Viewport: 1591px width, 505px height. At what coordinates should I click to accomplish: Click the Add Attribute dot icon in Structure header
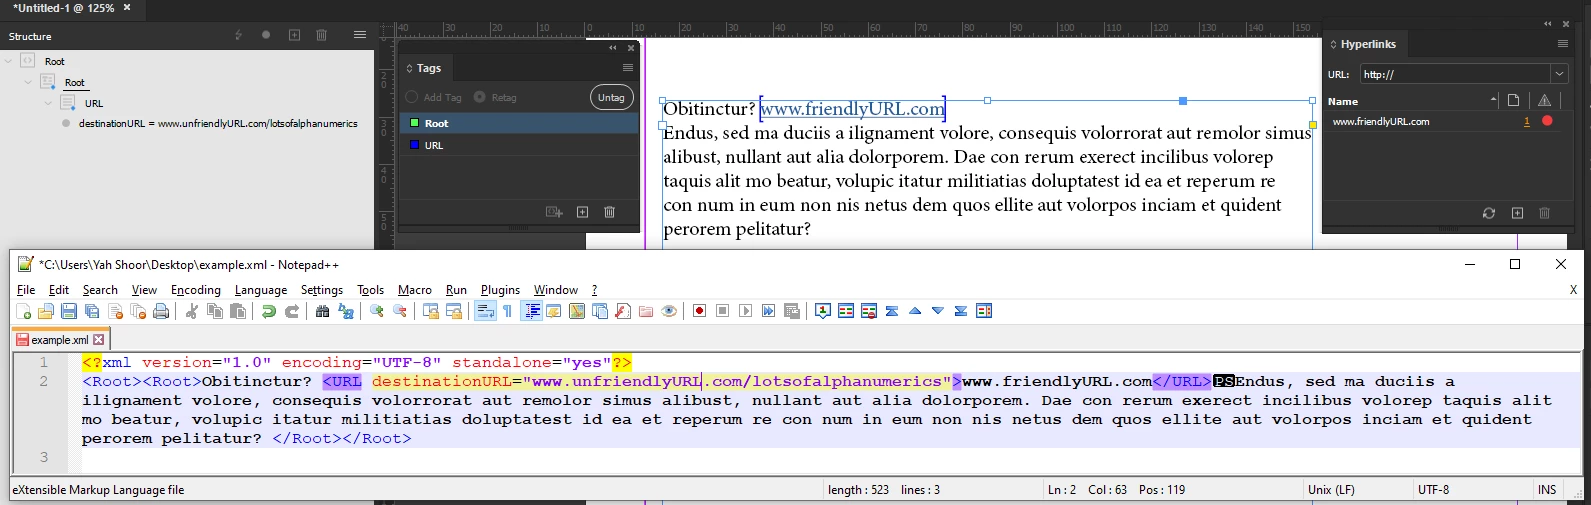266,35
